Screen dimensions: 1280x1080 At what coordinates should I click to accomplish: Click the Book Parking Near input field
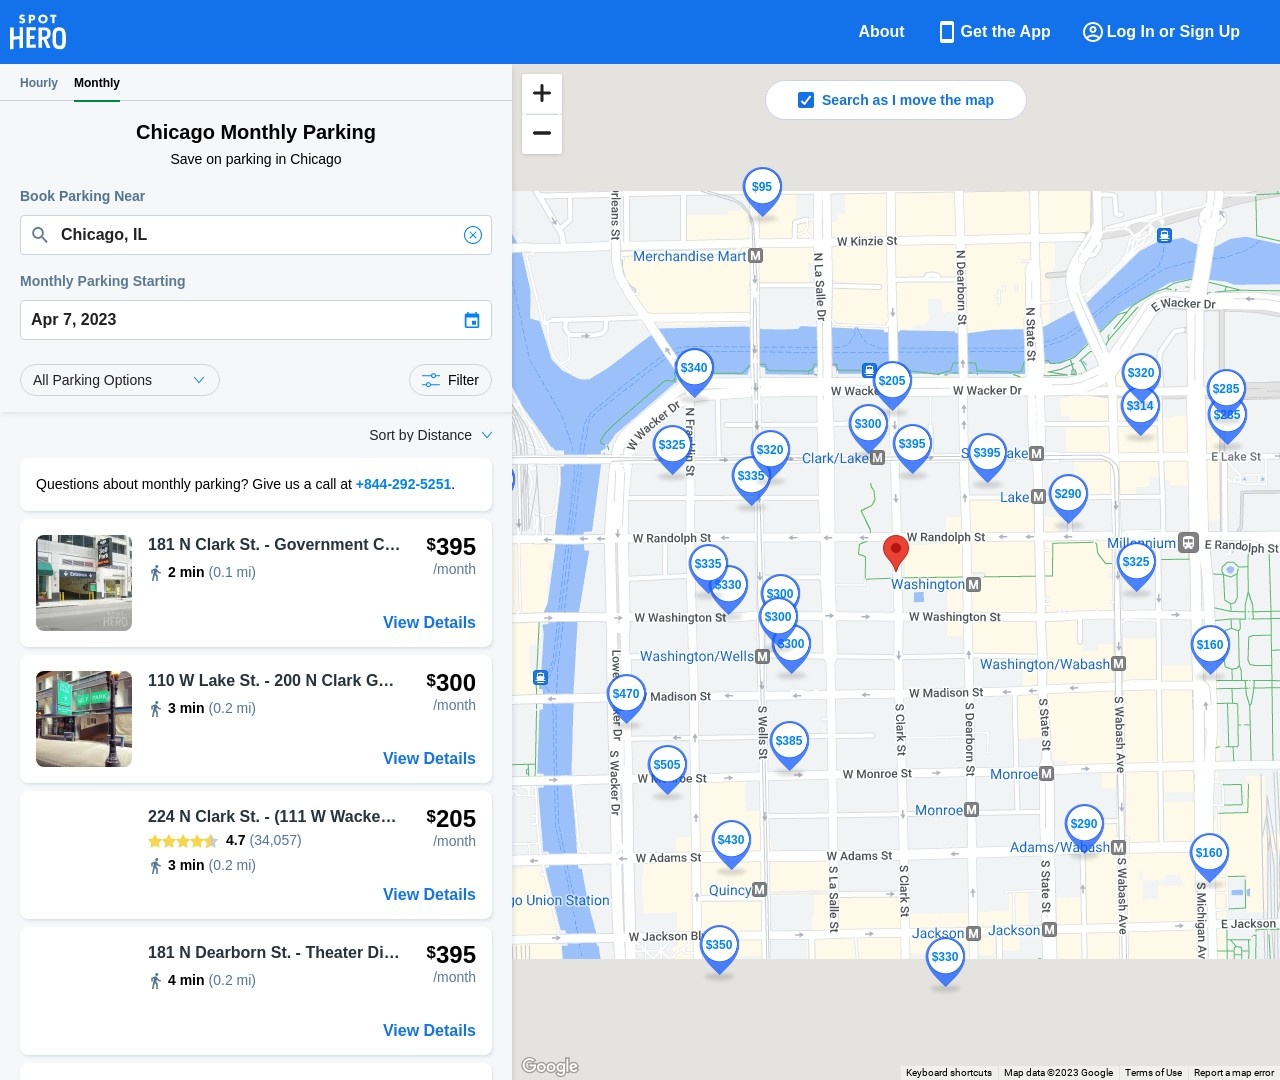pyautogui.click(x=256, y=235)
